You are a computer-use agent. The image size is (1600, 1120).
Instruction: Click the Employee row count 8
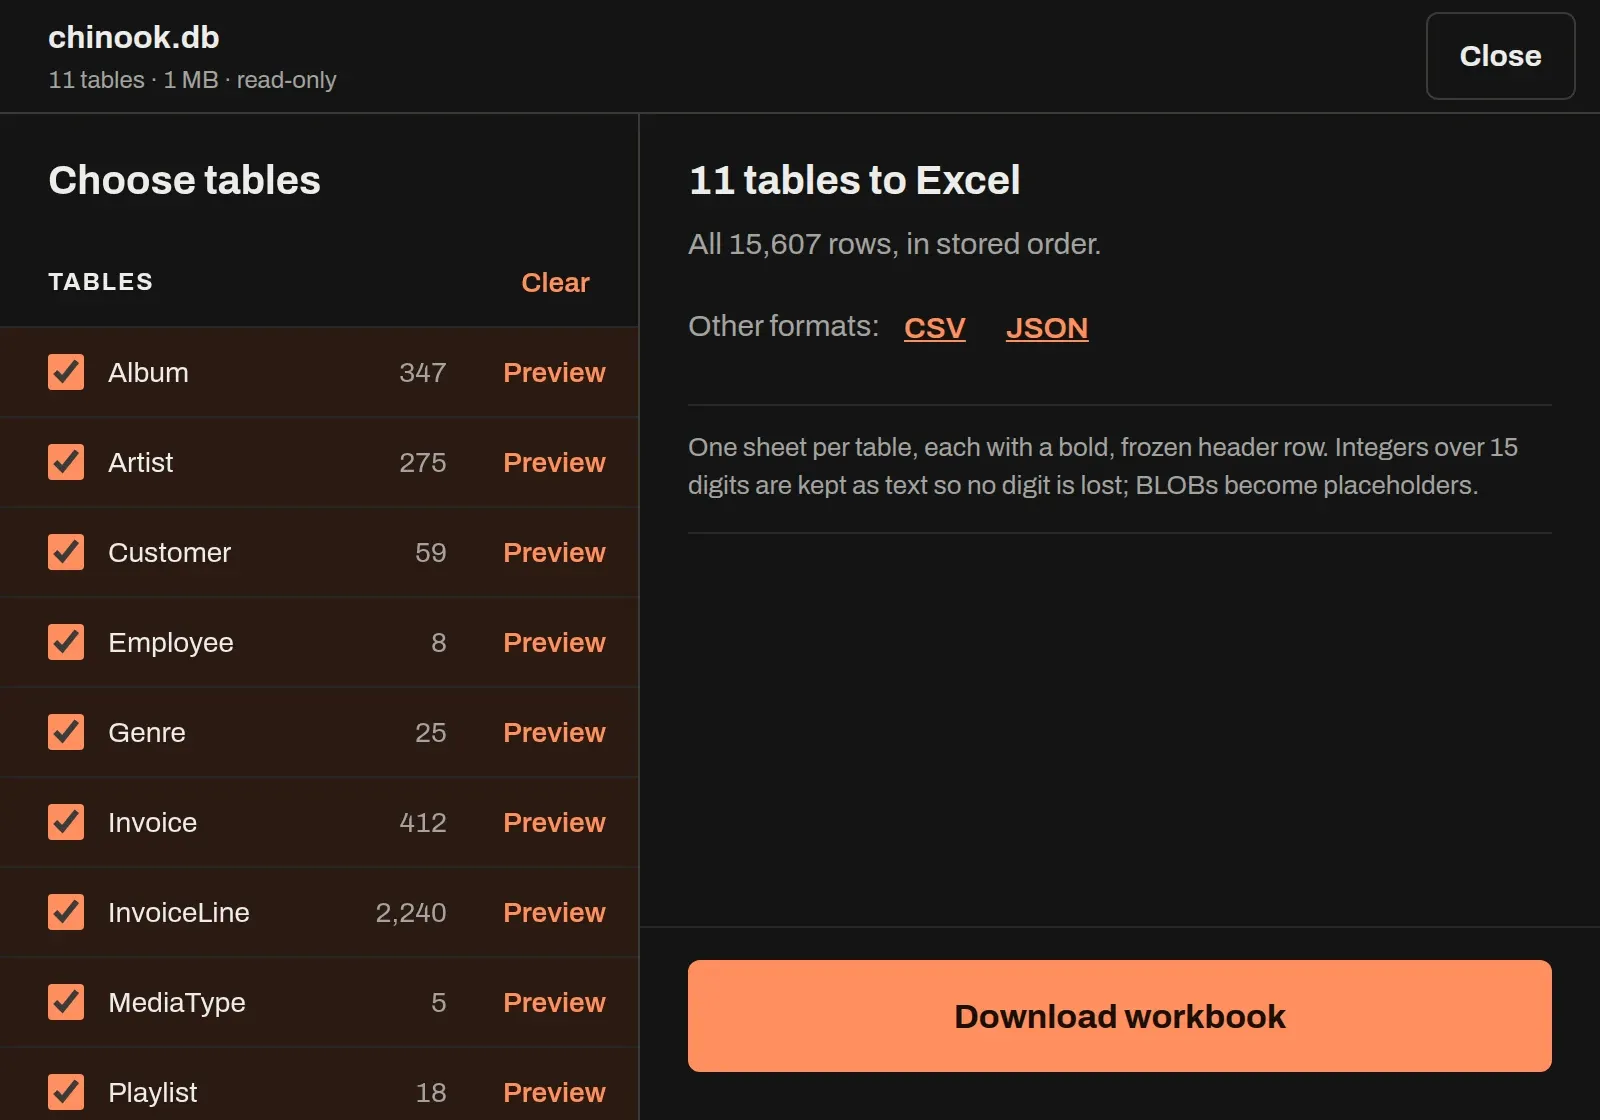(439, 642)
